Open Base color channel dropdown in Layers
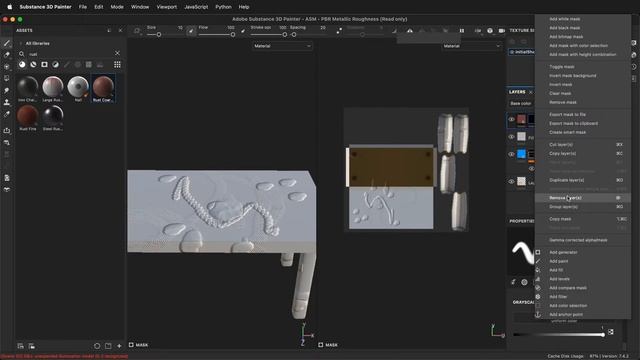Screen dimensions: 640x360 tap(521, 104)
